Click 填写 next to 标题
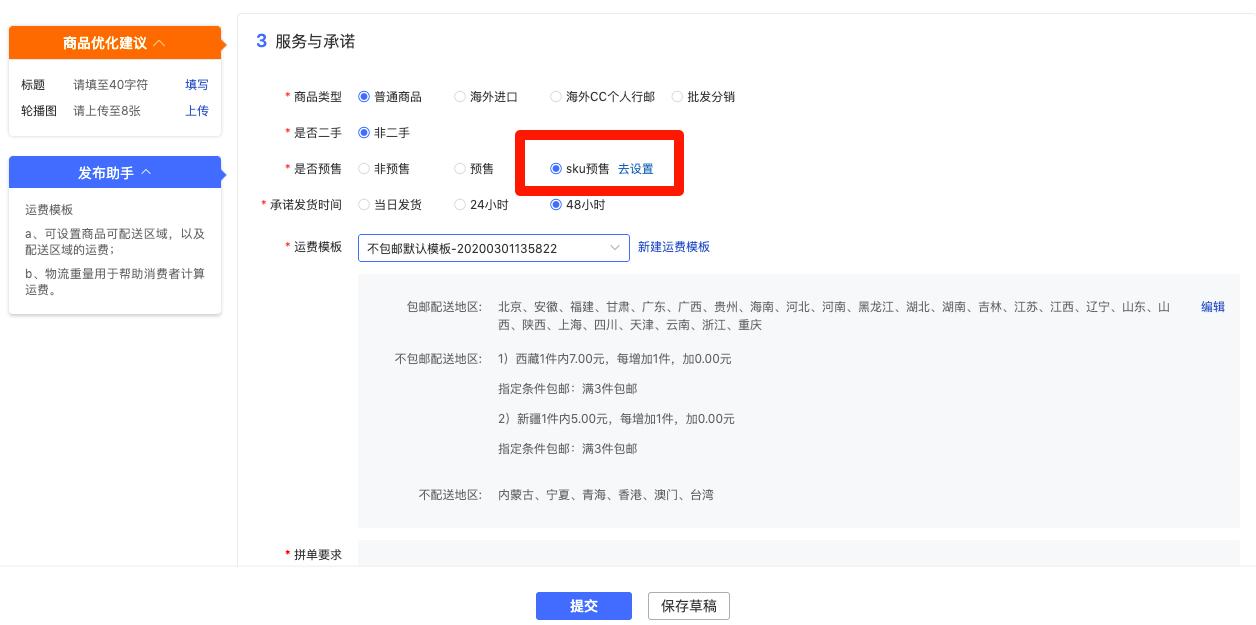Image resolution: width=1256 pixels, height=625 pixels. [196, 85]
